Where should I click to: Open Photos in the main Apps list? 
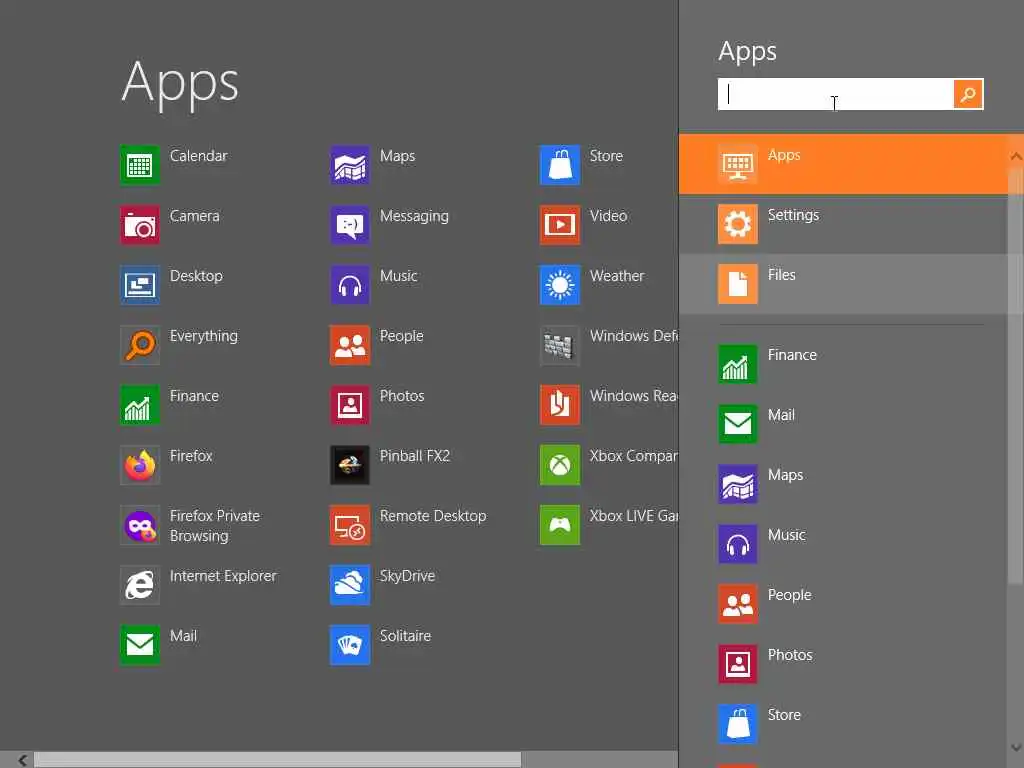350,405
